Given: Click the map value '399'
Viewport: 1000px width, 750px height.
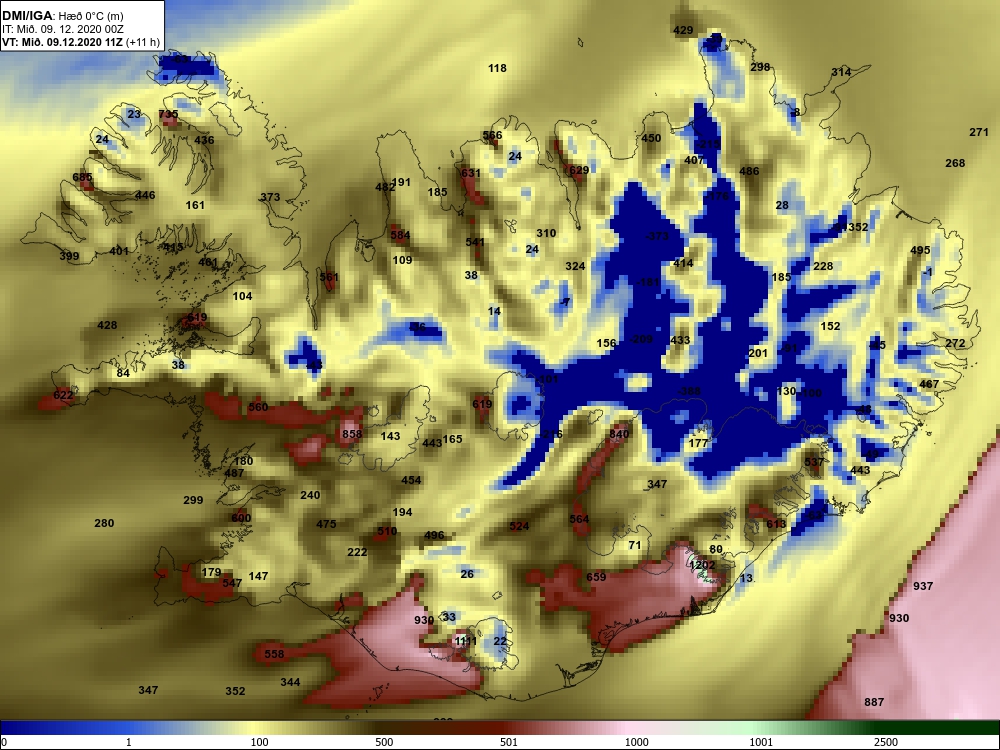Looking at the screenshot, I should [69, 256].
